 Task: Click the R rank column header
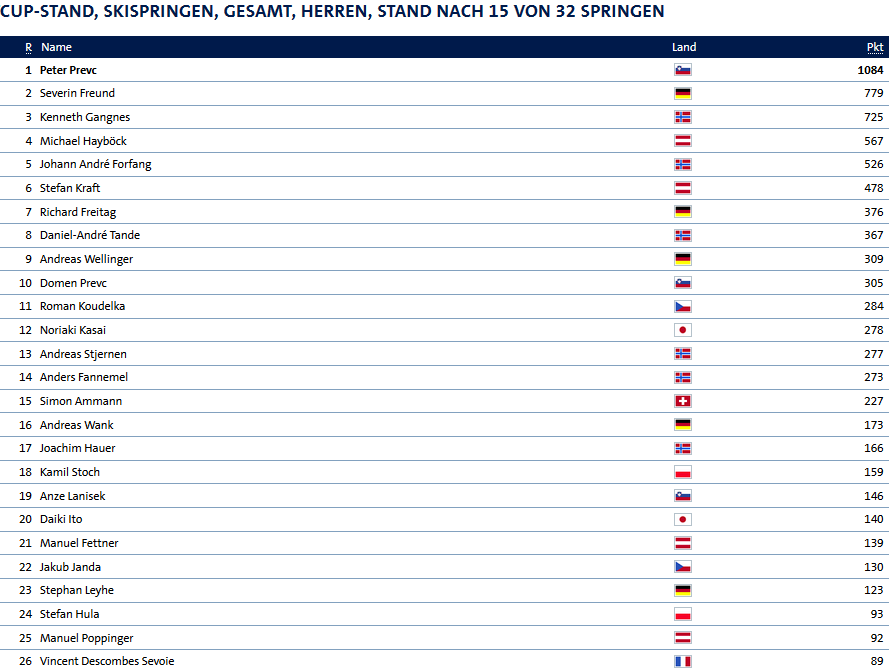(28, 47)
